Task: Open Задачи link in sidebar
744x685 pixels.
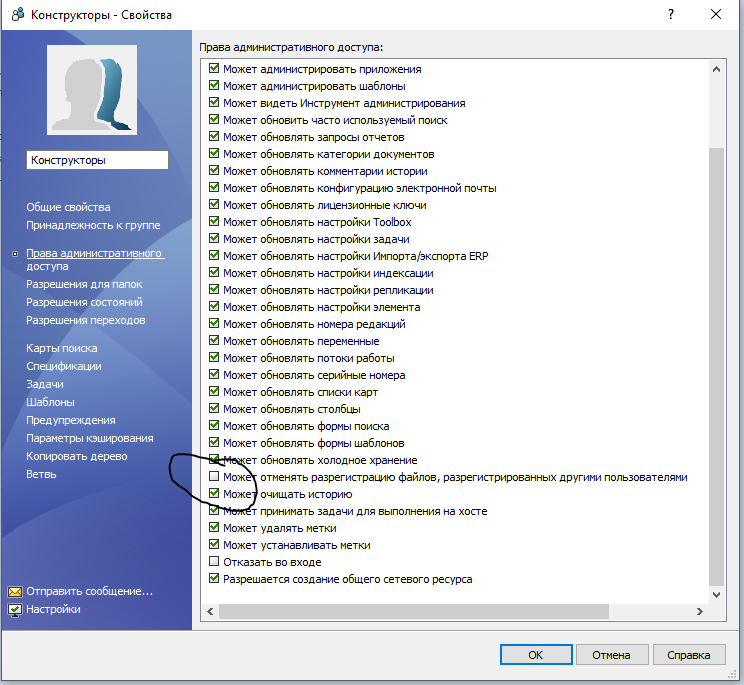Action: (45, 384)
